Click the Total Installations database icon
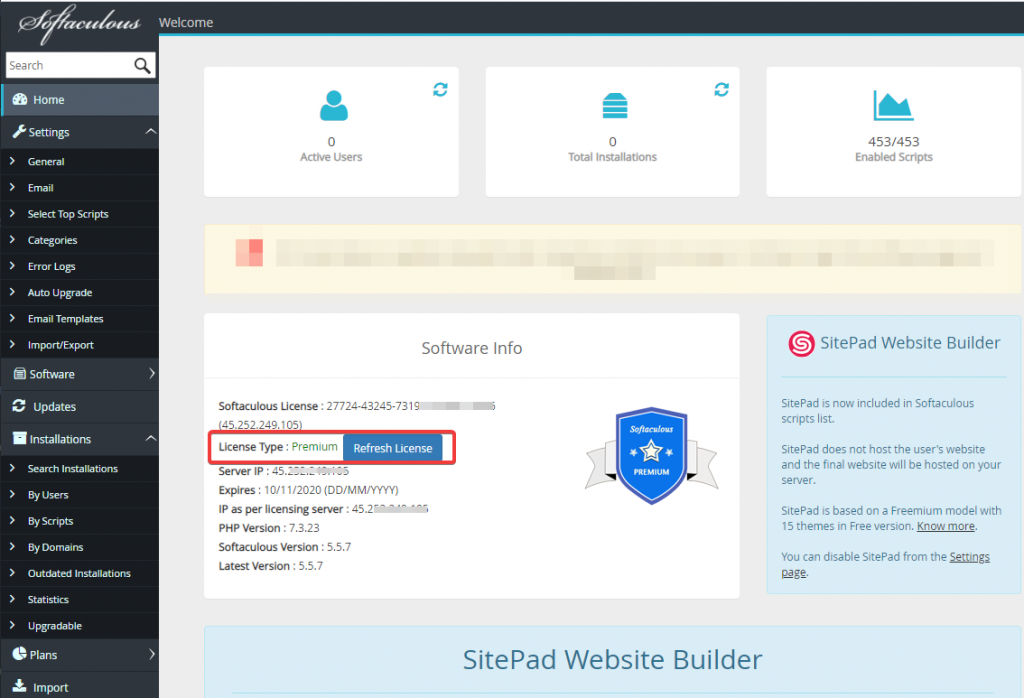1024x698 pixels. tap(615, 106)
